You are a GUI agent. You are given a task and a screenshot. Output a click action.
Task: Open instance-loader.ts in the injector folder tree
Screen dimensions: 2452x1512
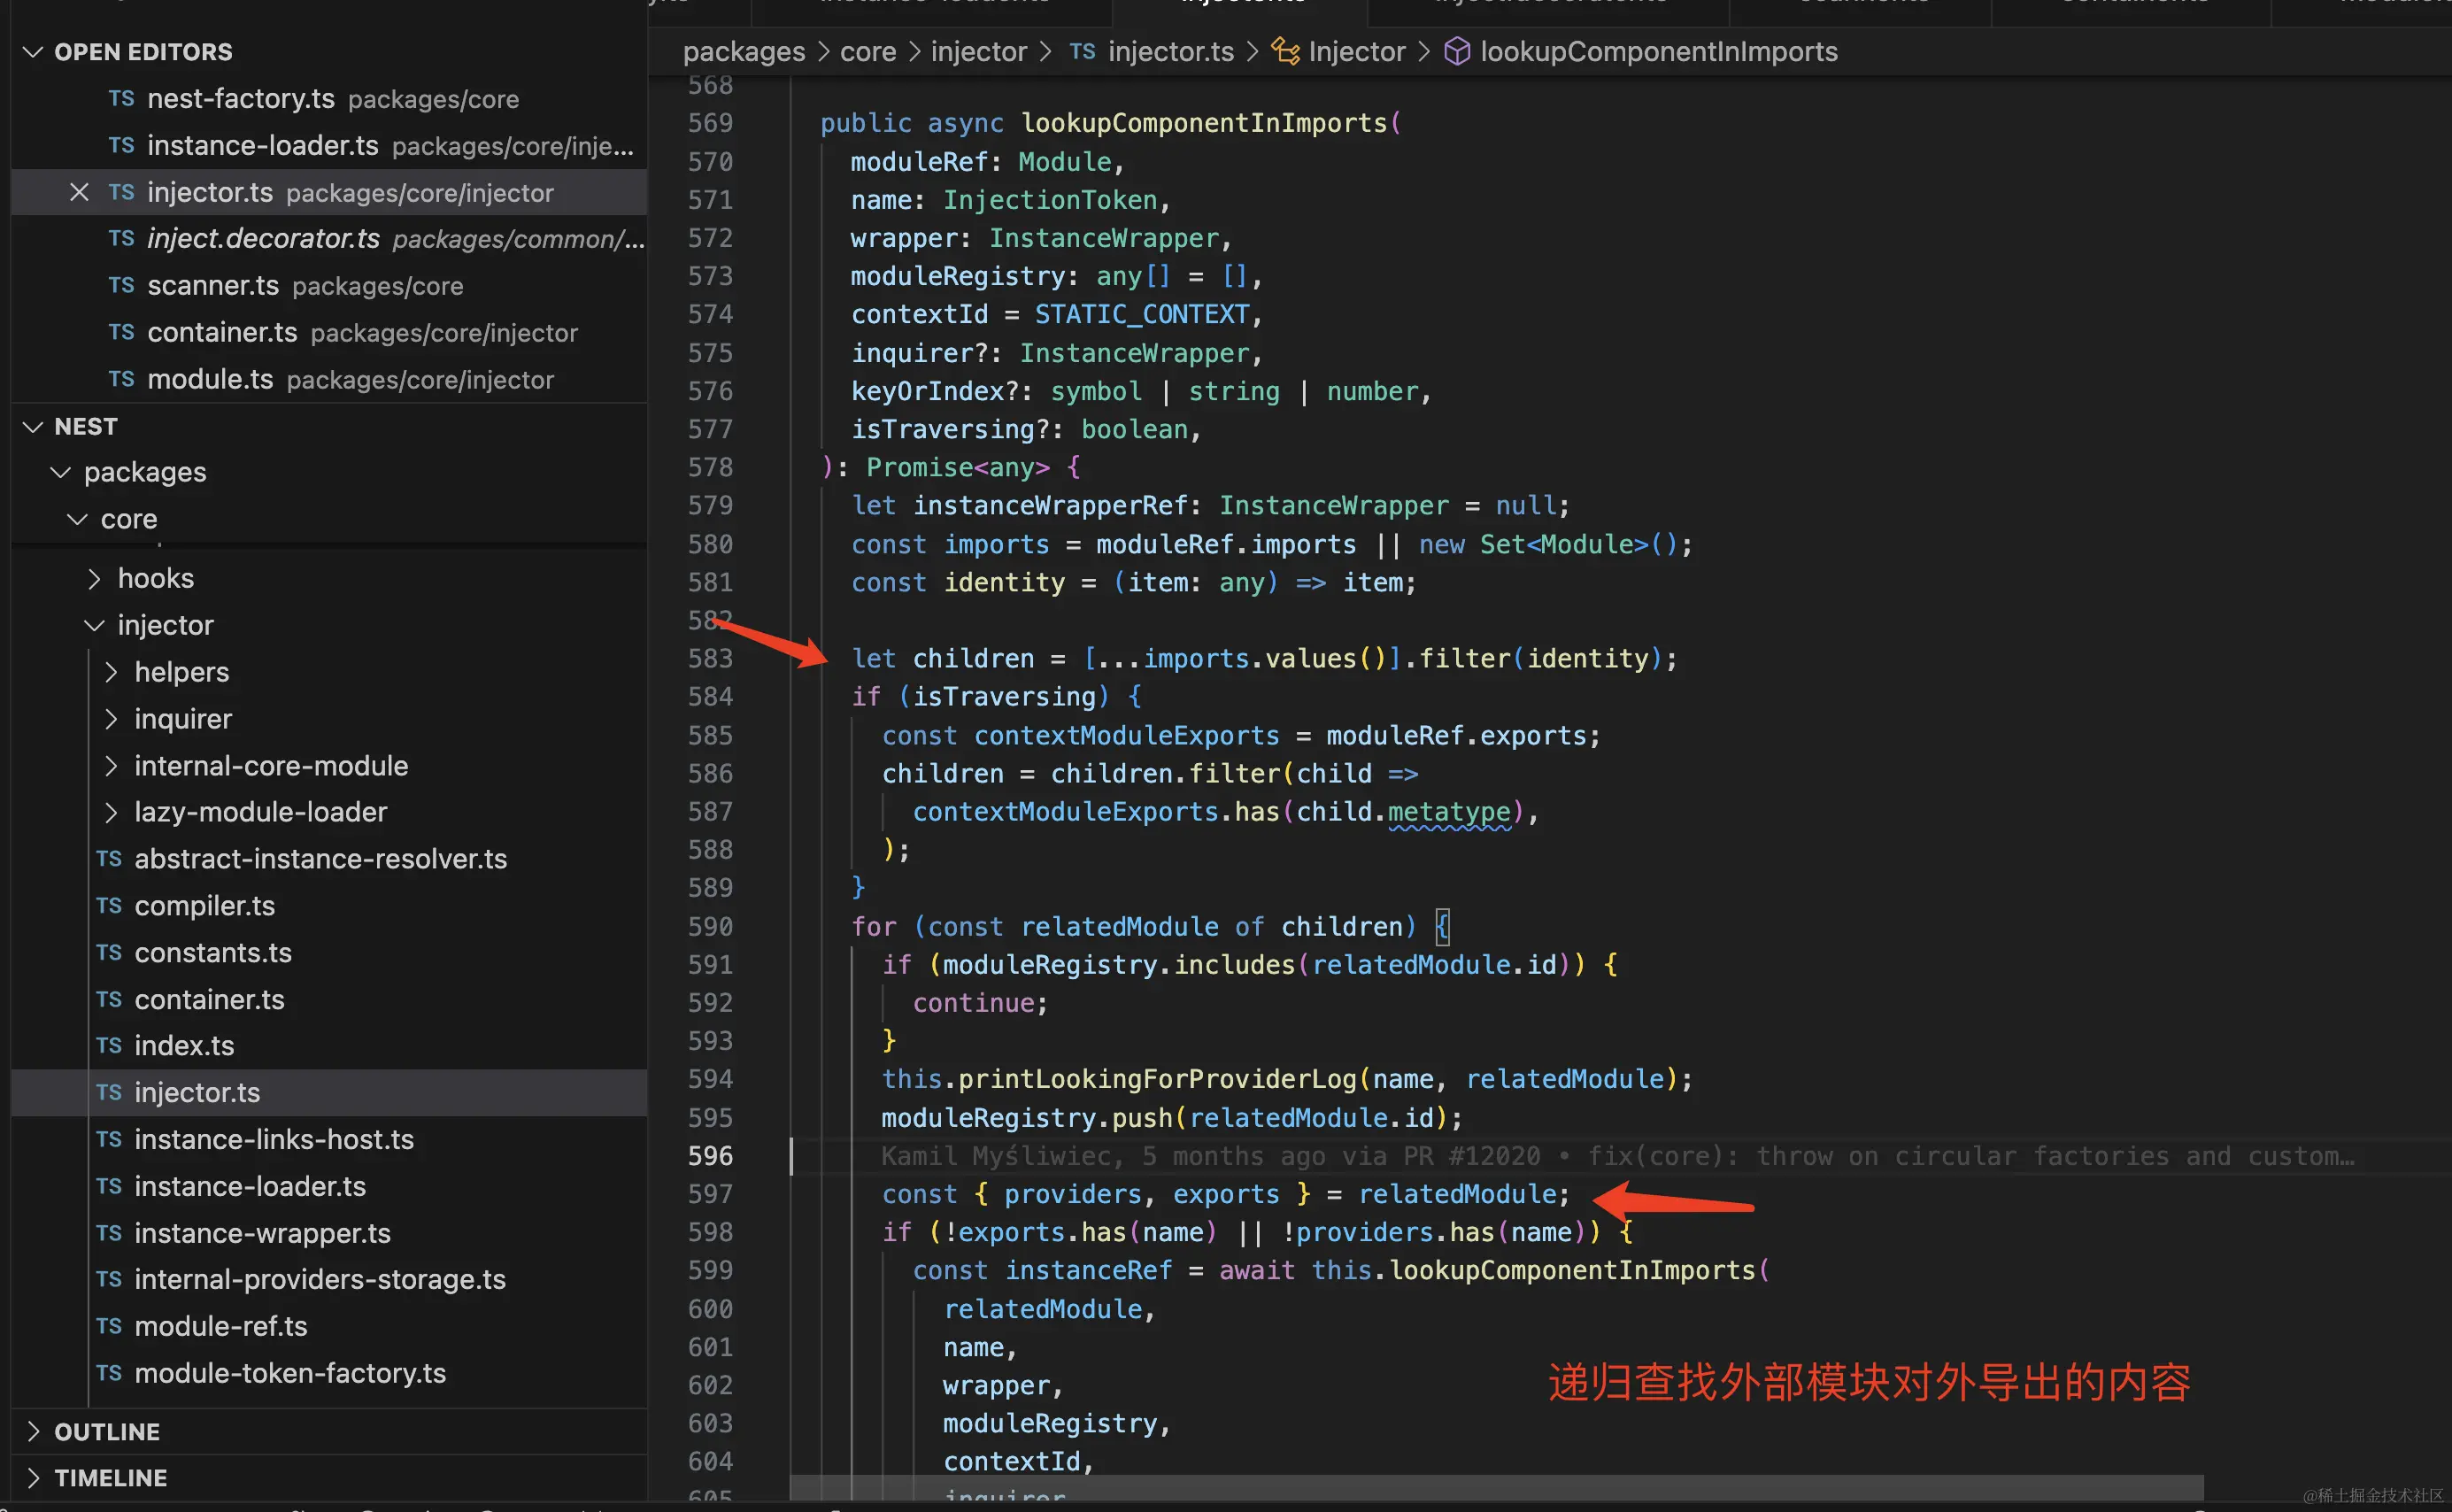(x=329, y=1186)
